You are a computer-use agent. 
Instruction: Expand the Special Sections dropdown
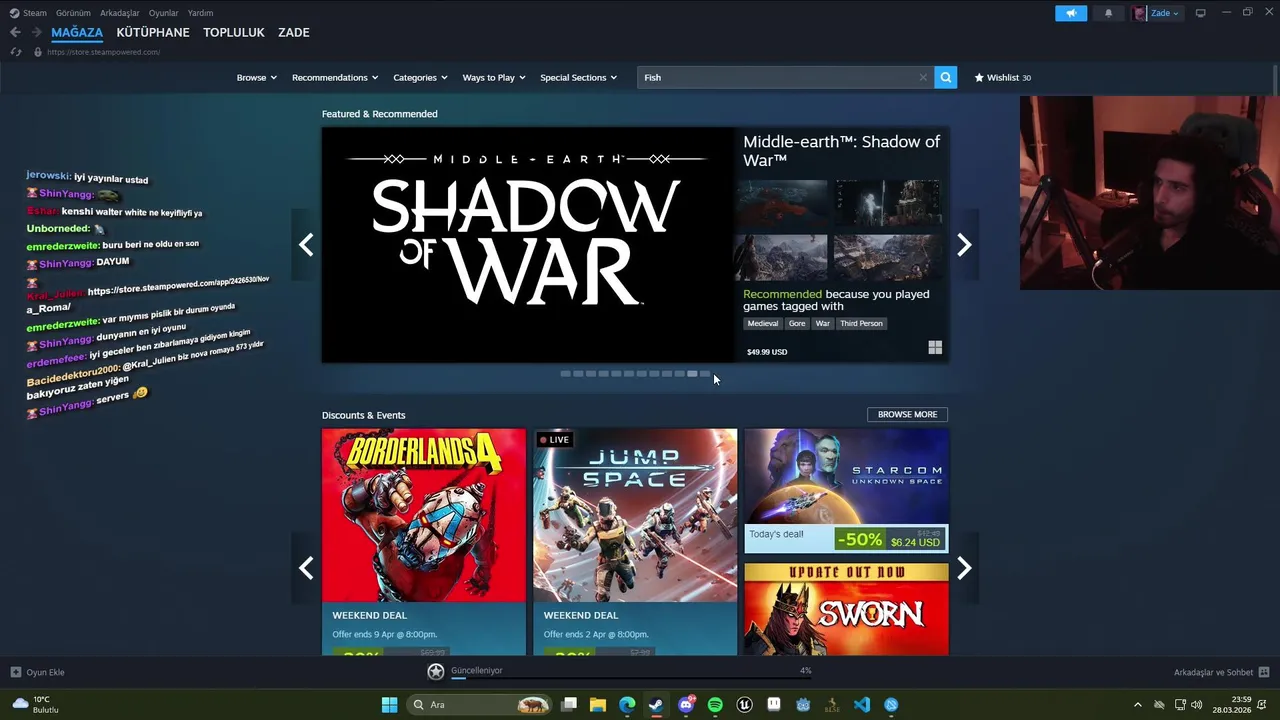tap(578, 77)
